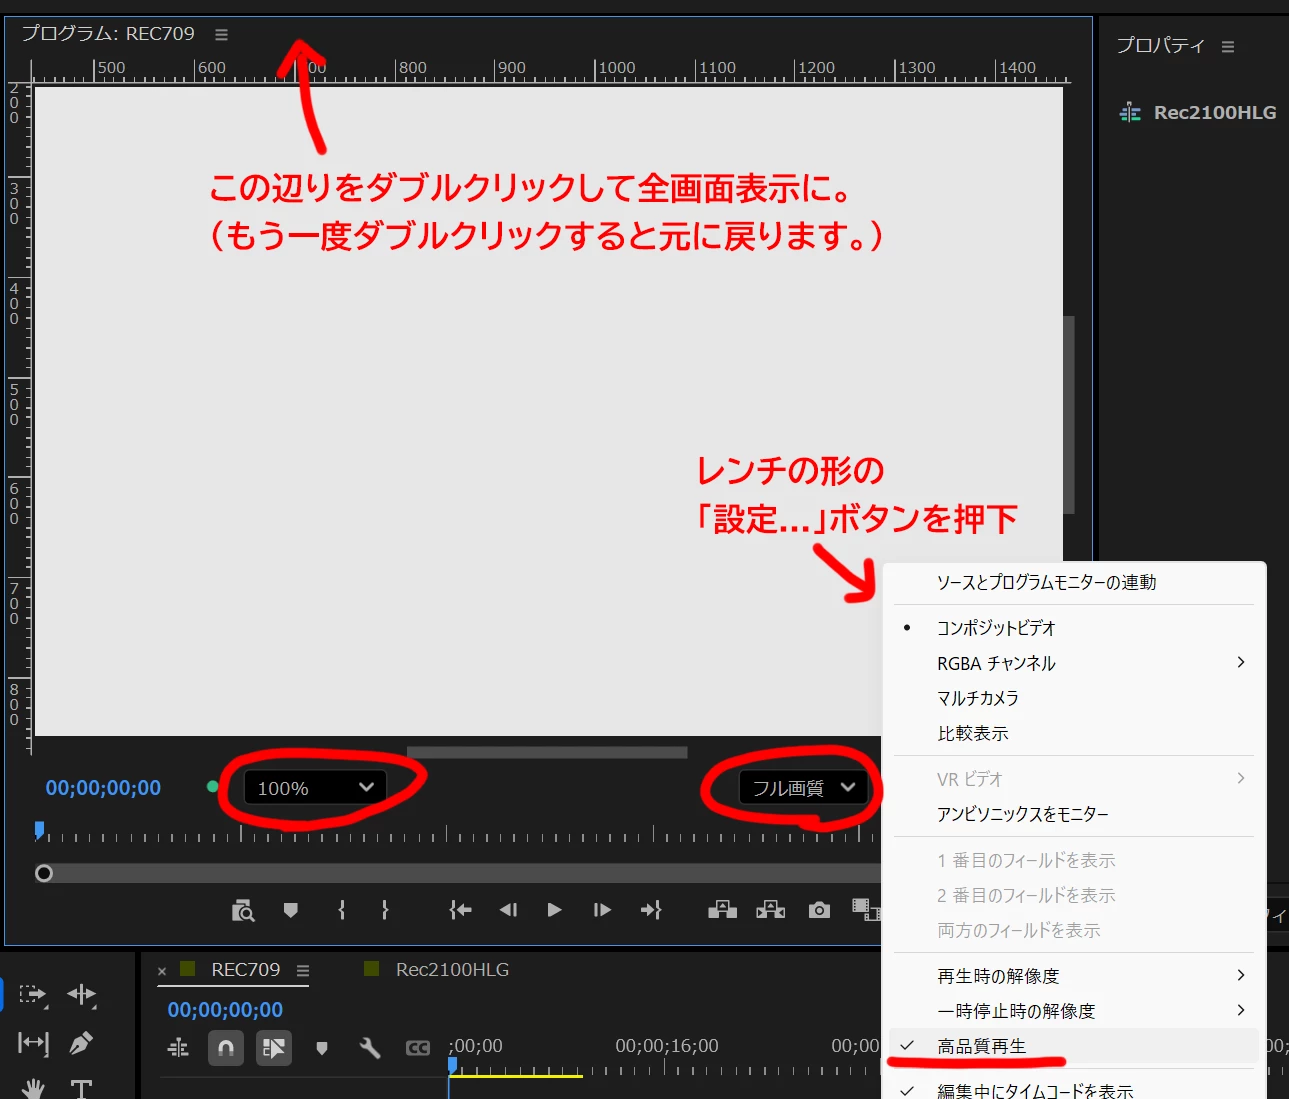Image resolution: width=1289 pixels, height=1099 pixels.
Task: Toggle 編集中にタイムコードを表示 menu option
Action: (1073, 1089)
